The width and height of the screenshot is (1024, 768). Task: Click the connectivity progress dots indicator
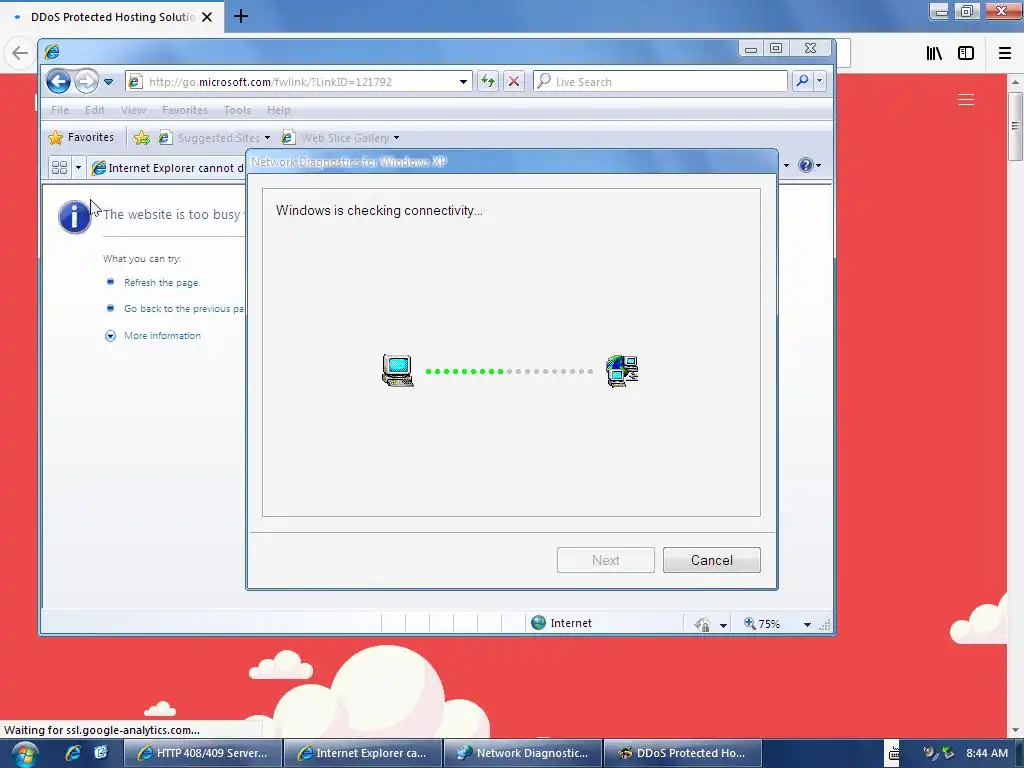tap(509, 372)
